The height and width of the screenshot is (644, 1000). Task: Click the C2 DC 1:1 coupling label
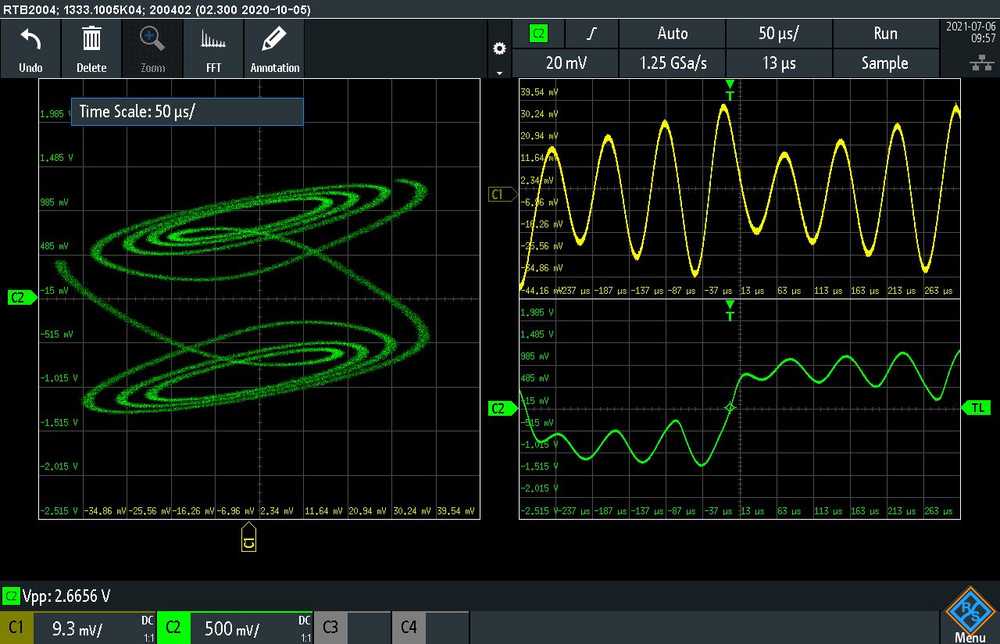click(304, 628)
